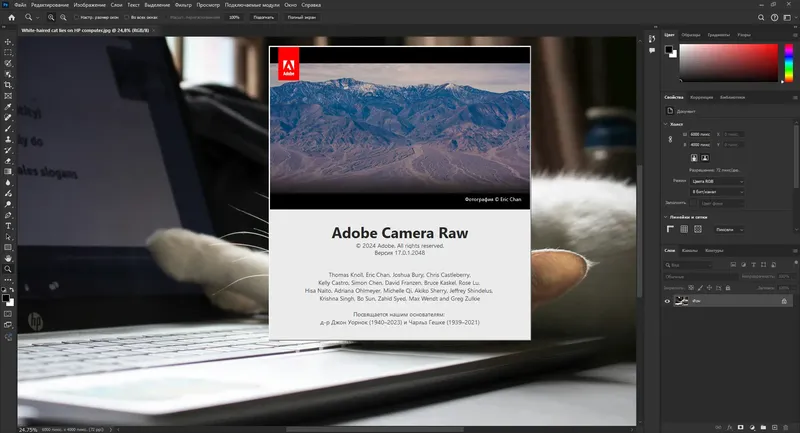Image resolution: width=800 pixels, height=433 pixels.
Task: Select the Eraser tool
Action: [x=8, y=161]
